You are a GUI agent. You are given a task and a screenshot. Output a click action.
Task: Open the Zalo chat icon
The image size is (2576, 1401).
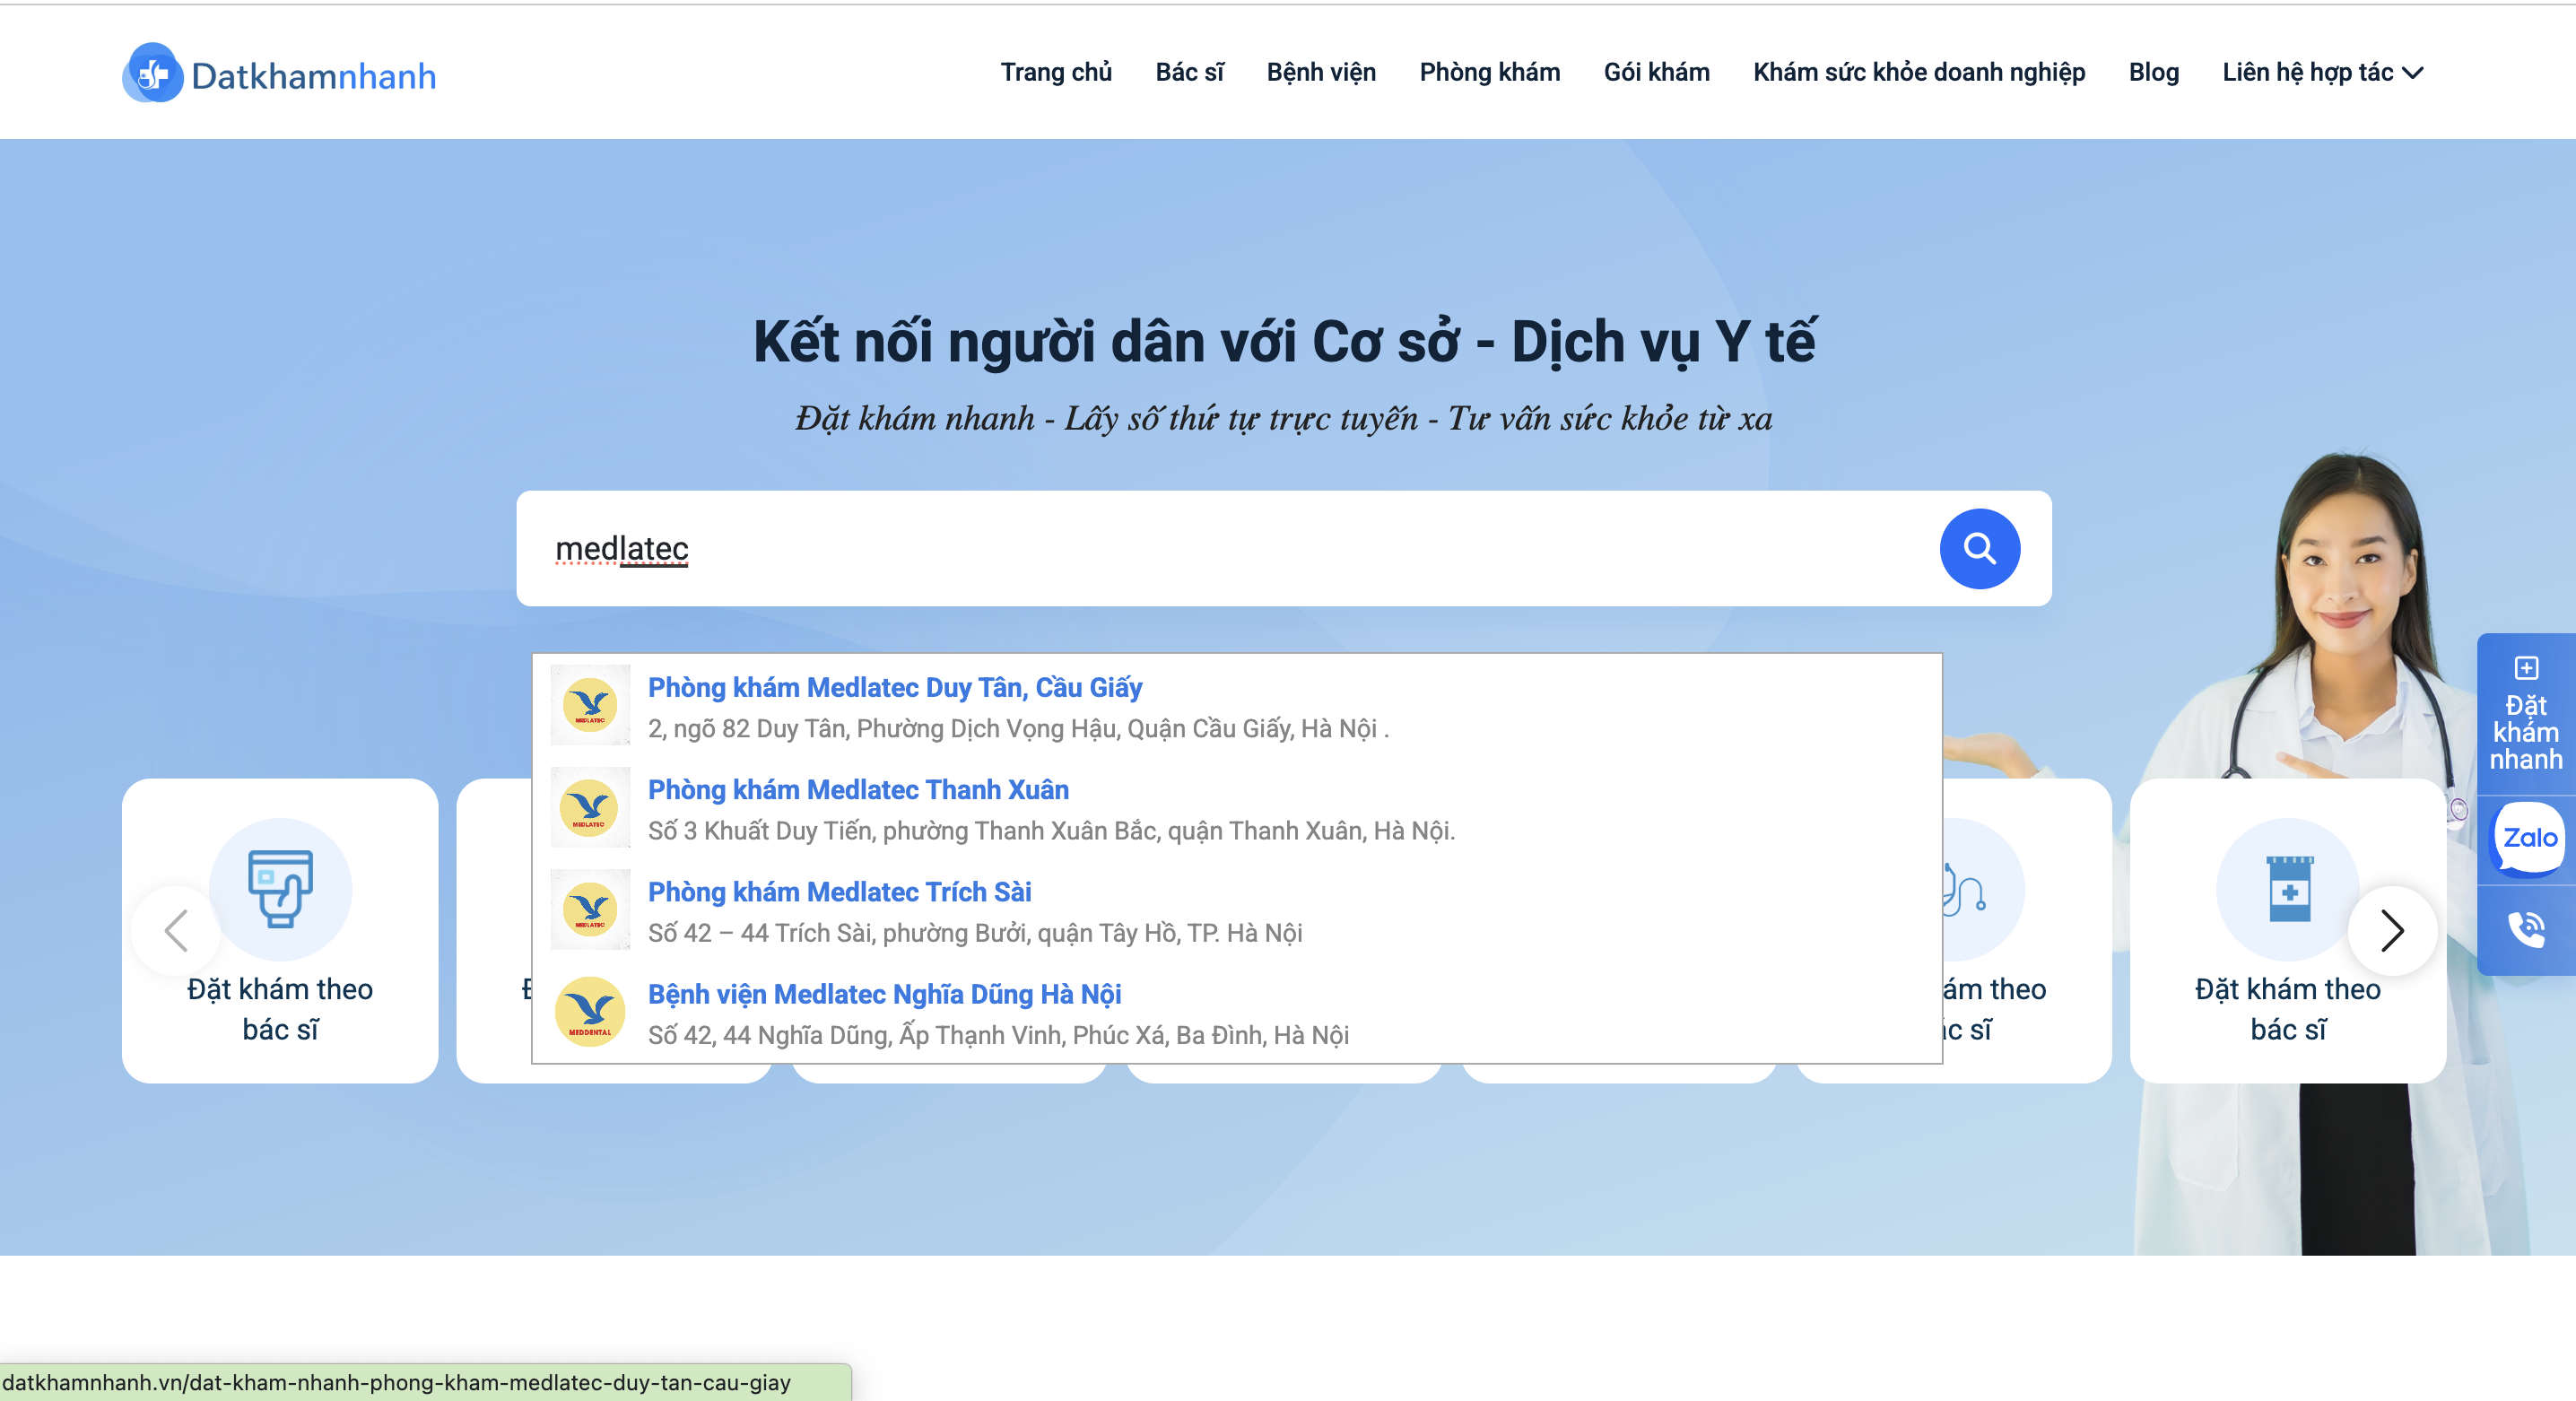(2528, 839)
